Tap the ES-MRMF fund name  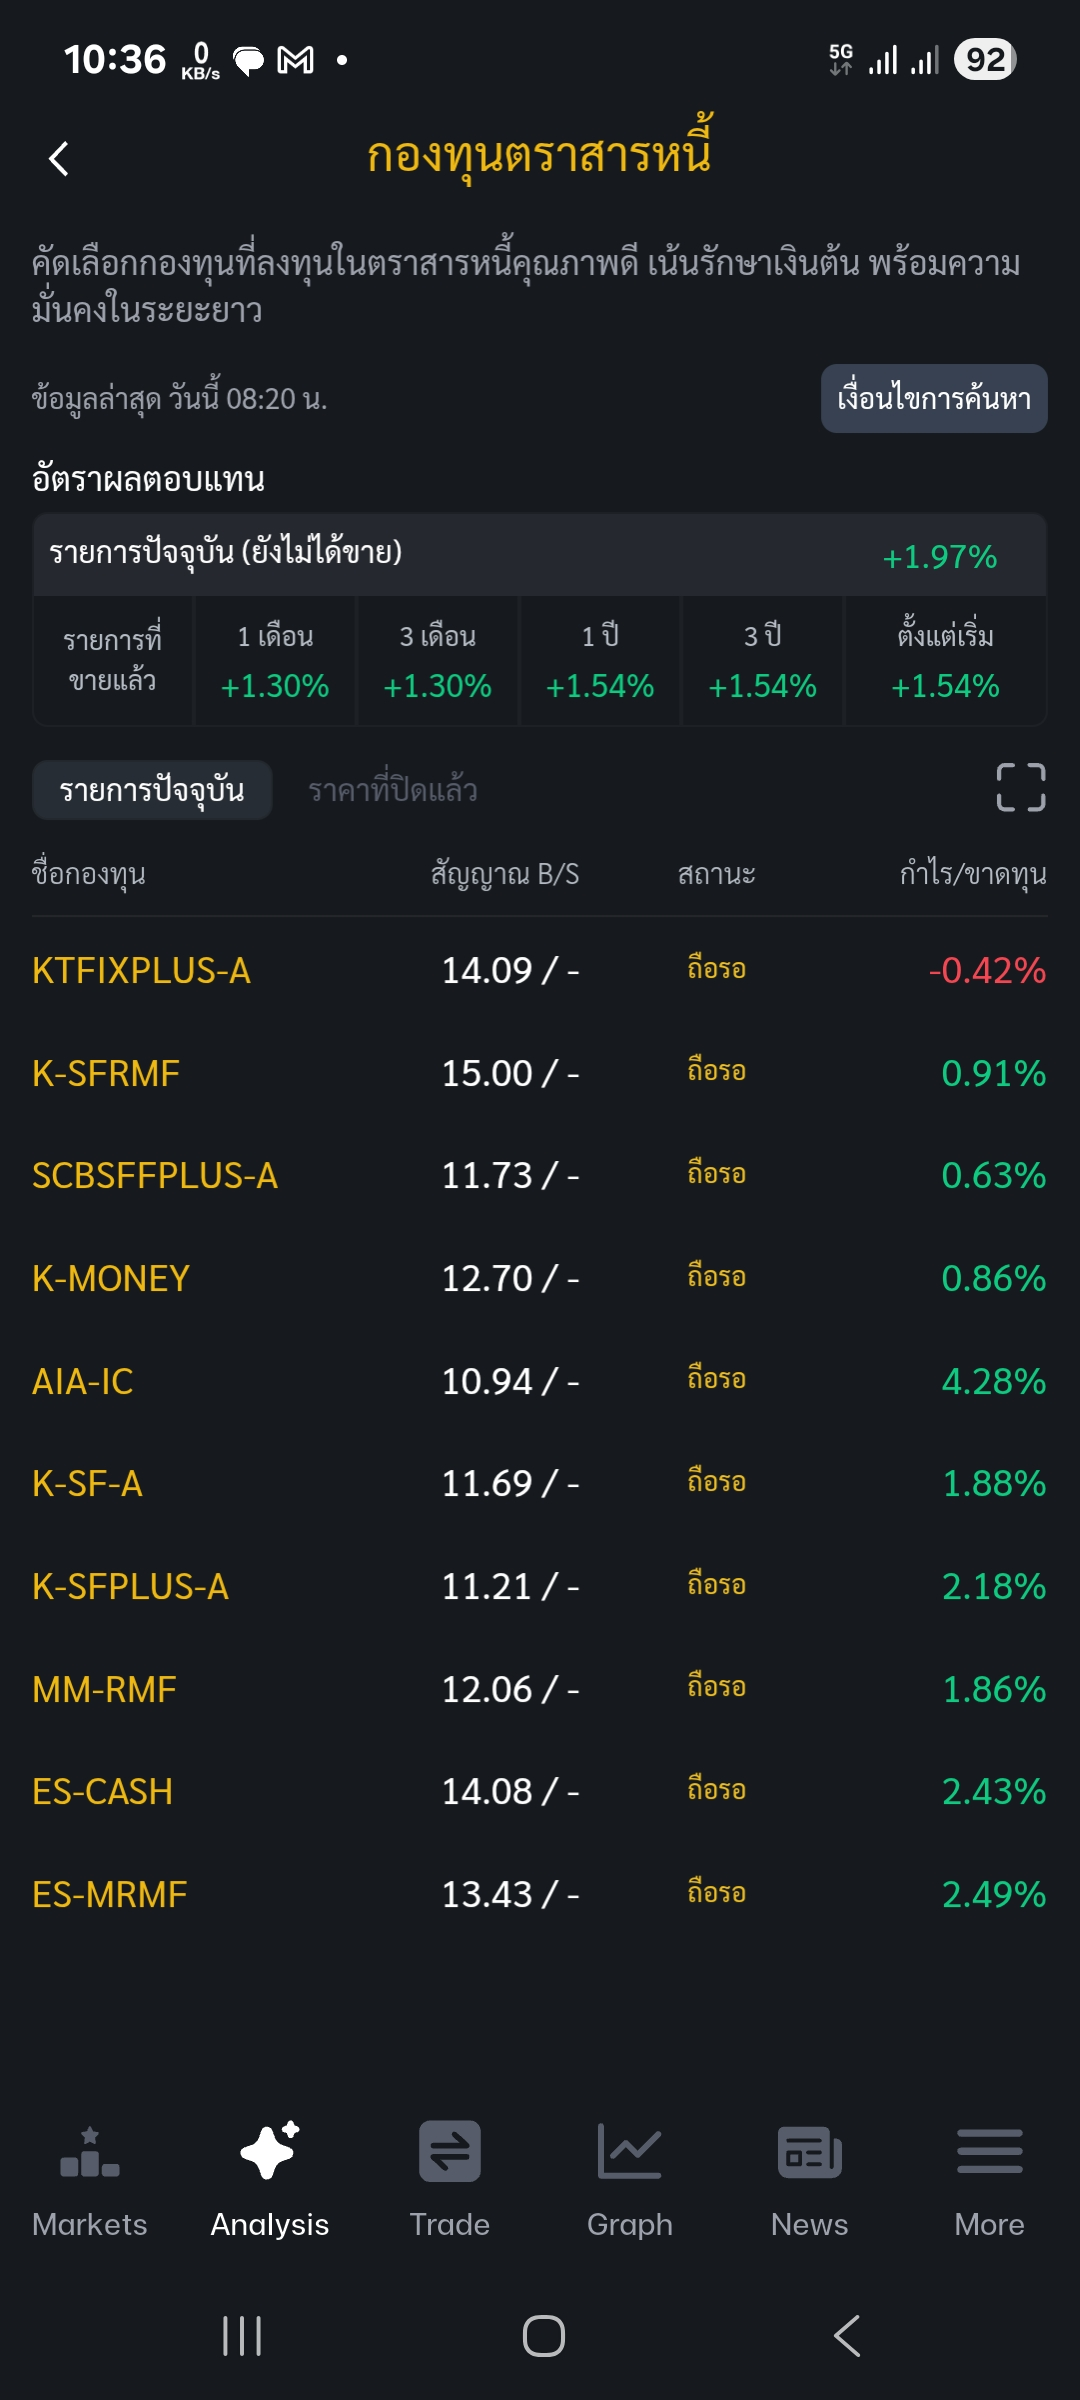click(x=110, y=1895)
